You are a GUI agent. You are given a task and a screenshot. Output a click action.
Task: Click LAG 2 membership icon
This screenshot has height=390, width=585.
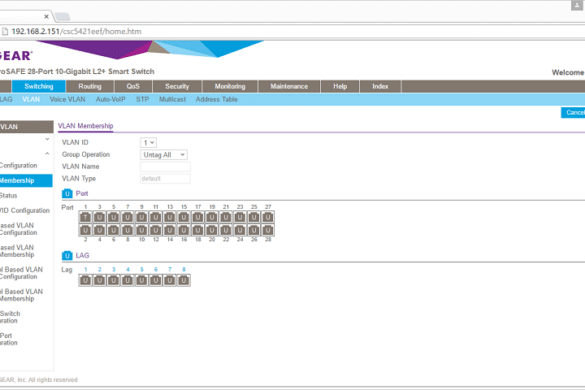point(99,280)
